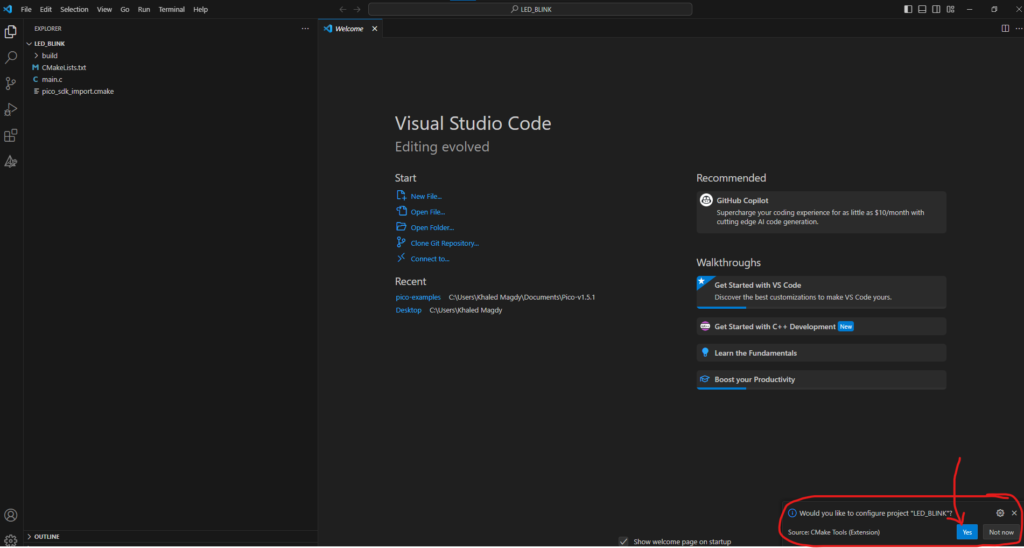Open Run and Debug view icon
The height and width of the screenshot is (548, 1024).
click(11, 110)
